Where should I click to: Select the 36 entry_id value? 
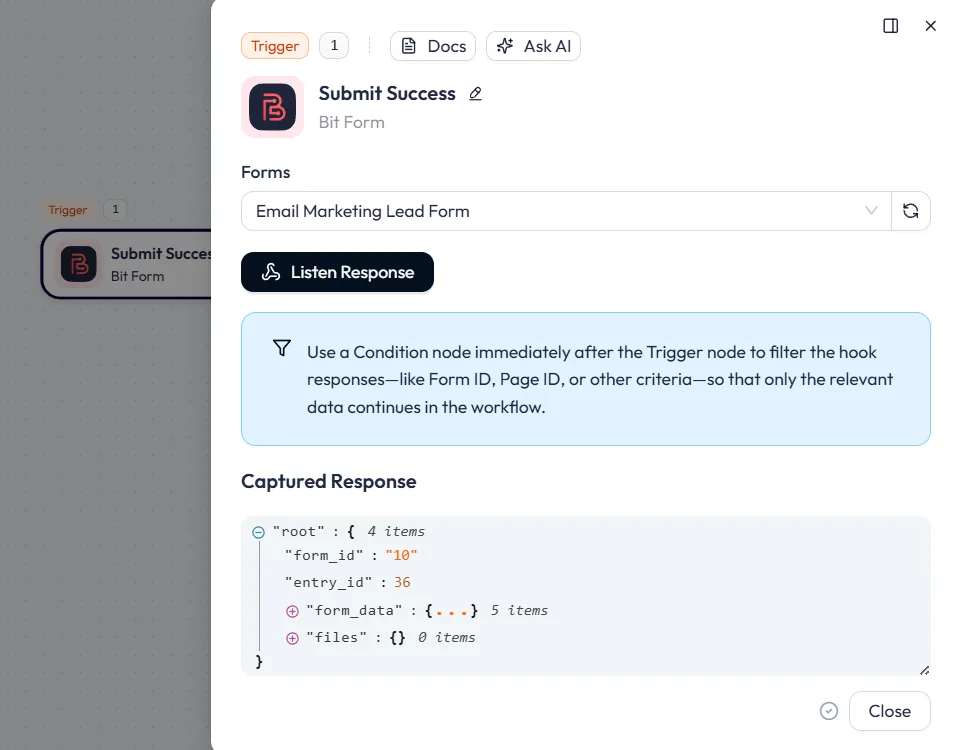(402, 582)
